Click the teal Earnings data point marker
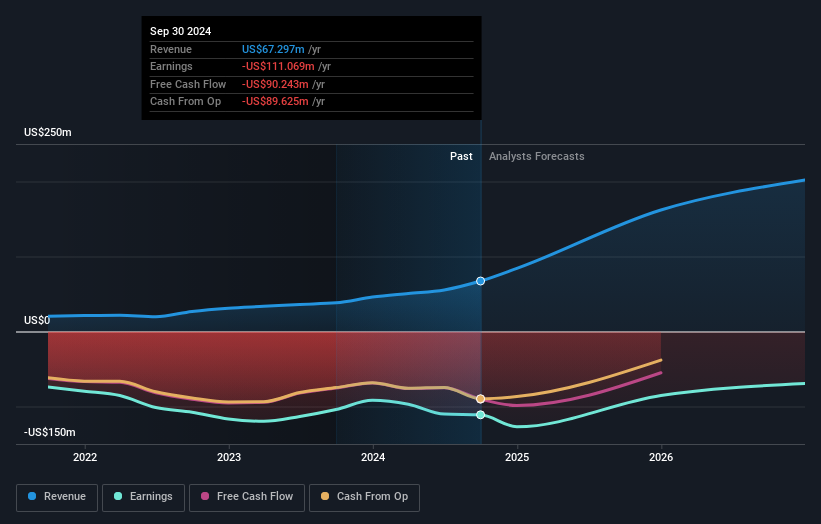This screenshot has height=524, width=821. point(480,415)
